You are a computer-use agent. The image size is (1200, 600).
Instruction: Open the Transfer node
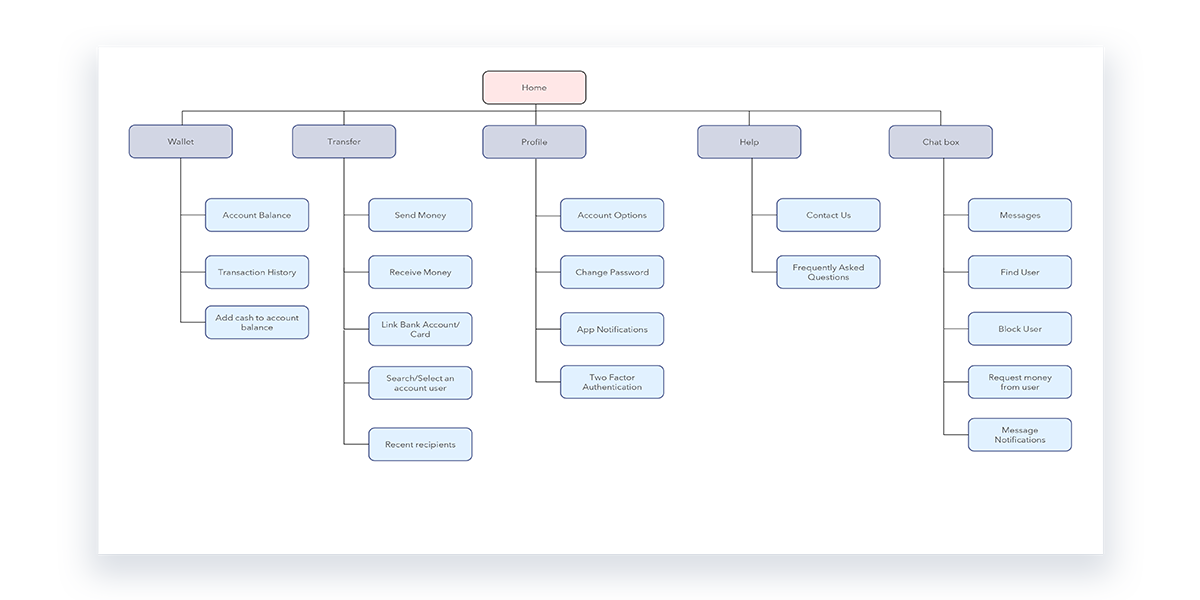click(344, 141)
